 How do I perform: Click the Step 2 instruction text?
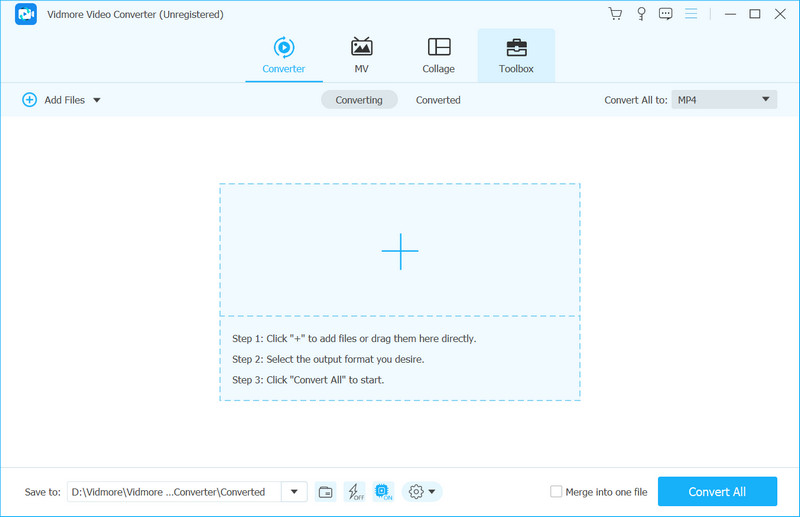pyautogui.click(x=328, y=359)
